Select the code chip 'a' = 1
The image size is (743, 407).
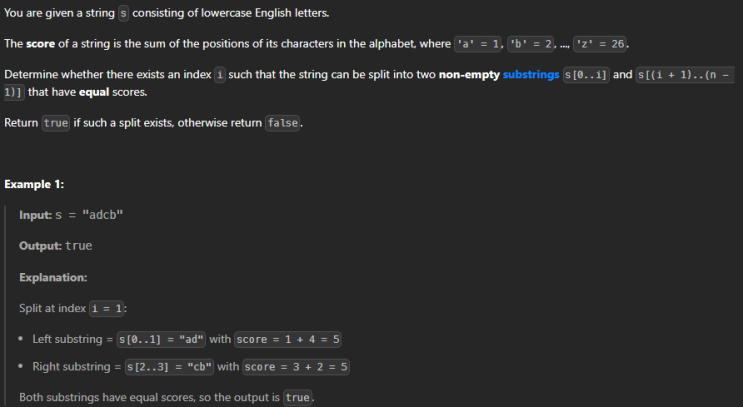tap(478, 44)
